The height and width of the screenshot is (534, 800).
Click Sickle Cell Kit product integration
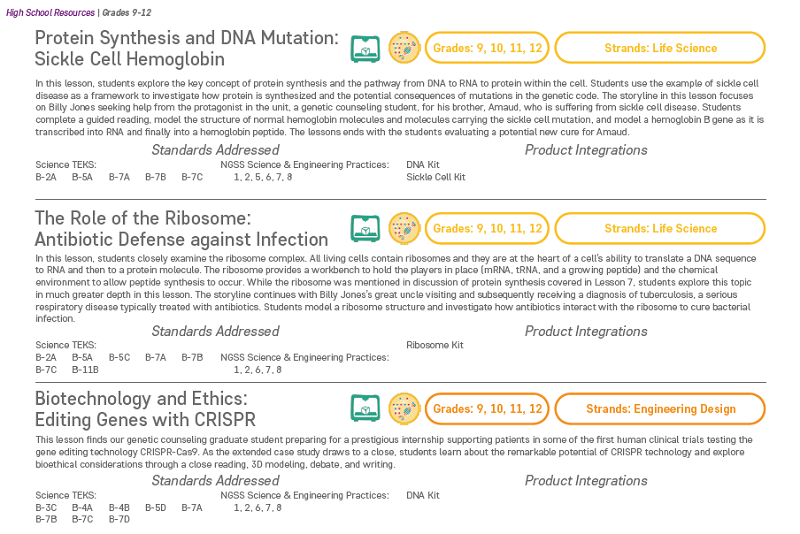[x=436, y=177]
